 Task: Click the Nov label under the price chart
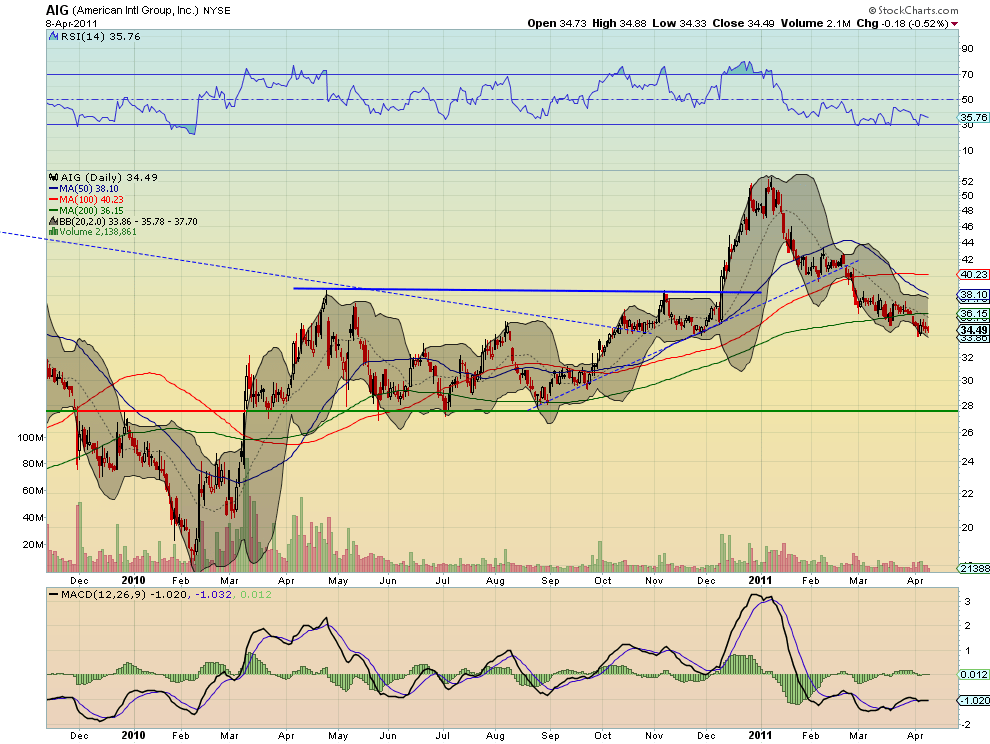click(654, 580)
